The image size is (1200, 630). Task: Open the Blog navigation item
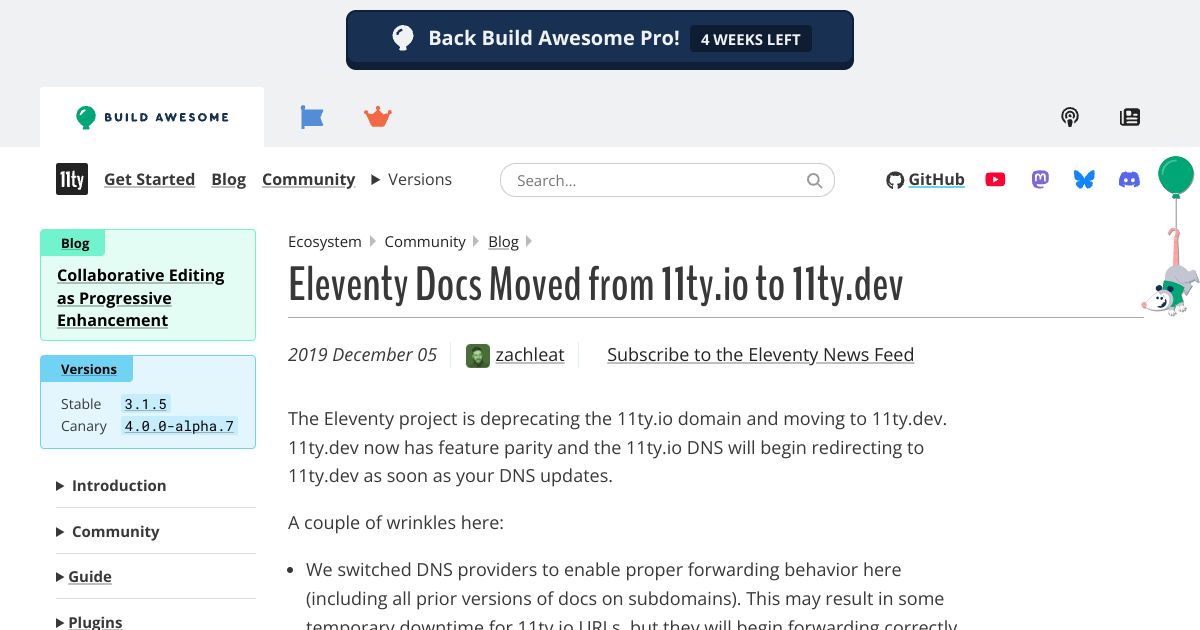click(228, 179)
